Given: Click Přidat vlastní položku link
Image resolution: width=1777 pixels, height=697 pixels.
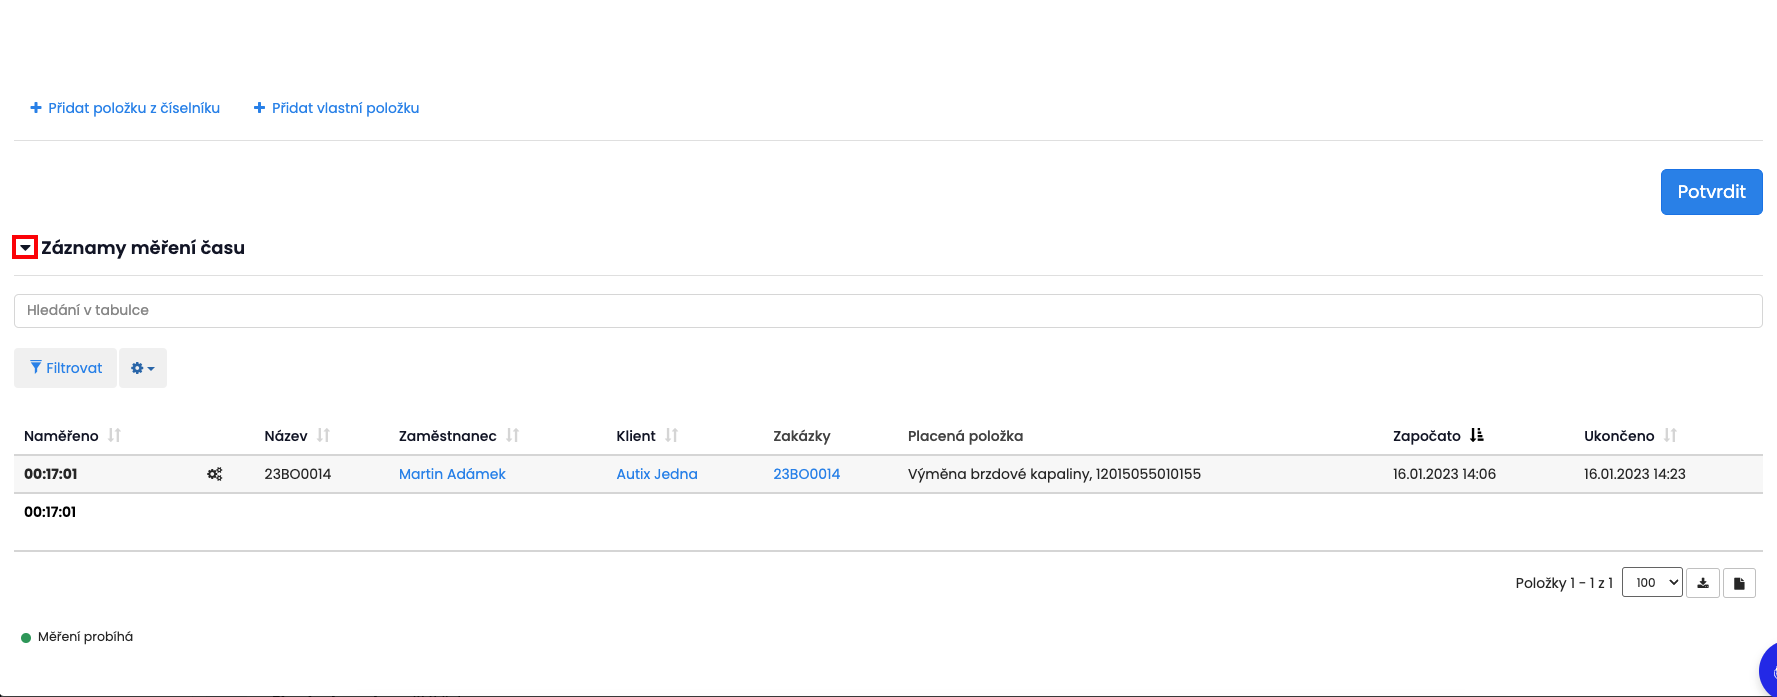Looking at the screenshot, I should click(336, 108).
